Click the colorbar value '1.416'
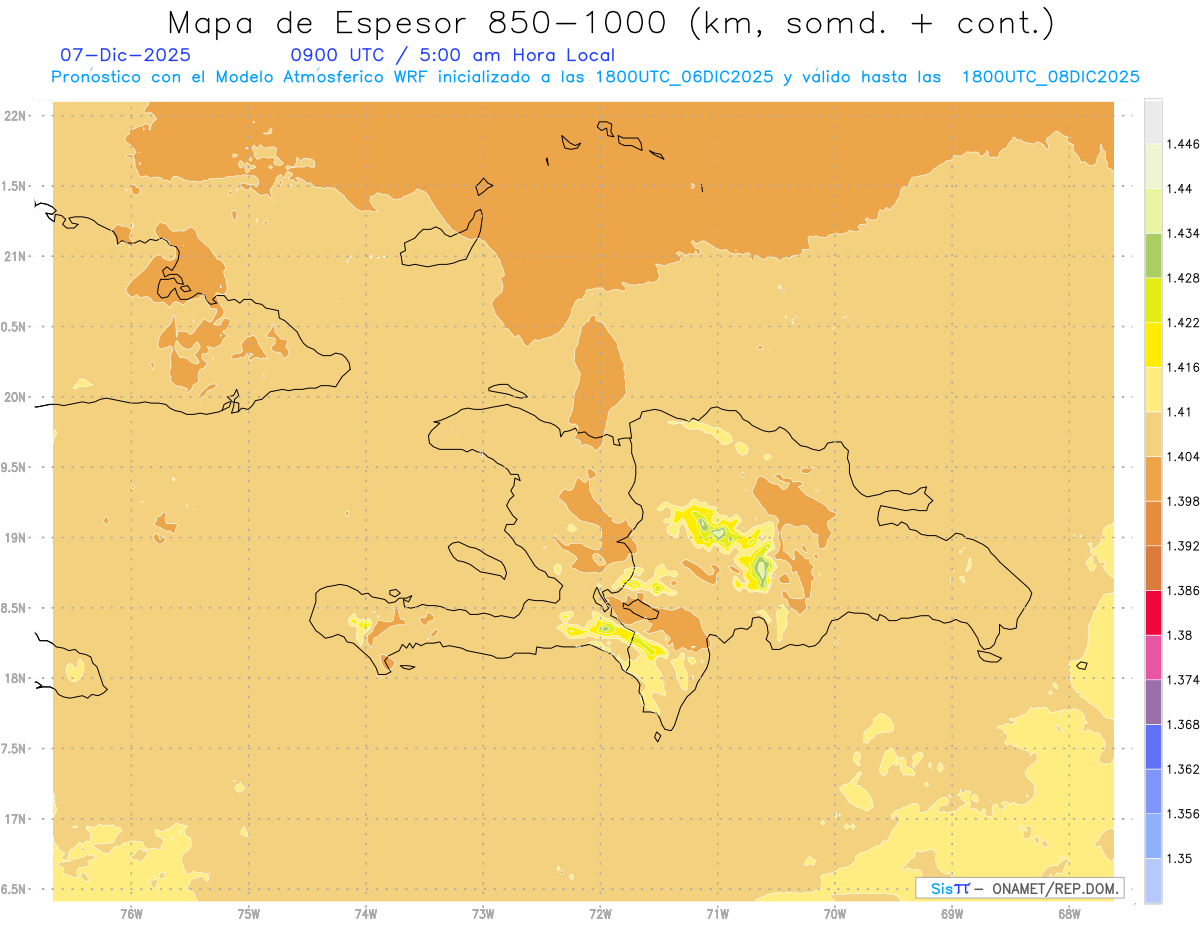The image size is (1200, 927). coord(1183,367)
